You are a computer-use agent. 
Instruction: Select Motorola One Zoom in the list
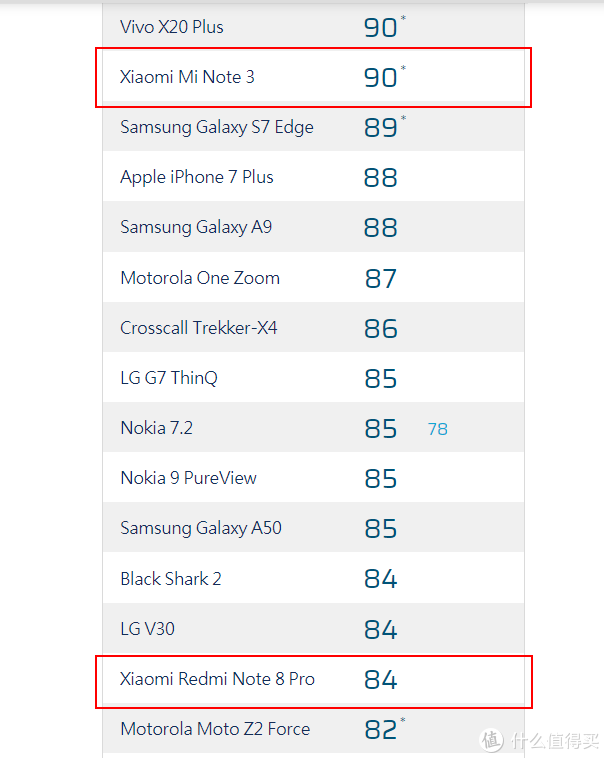[x=200, y=278]
